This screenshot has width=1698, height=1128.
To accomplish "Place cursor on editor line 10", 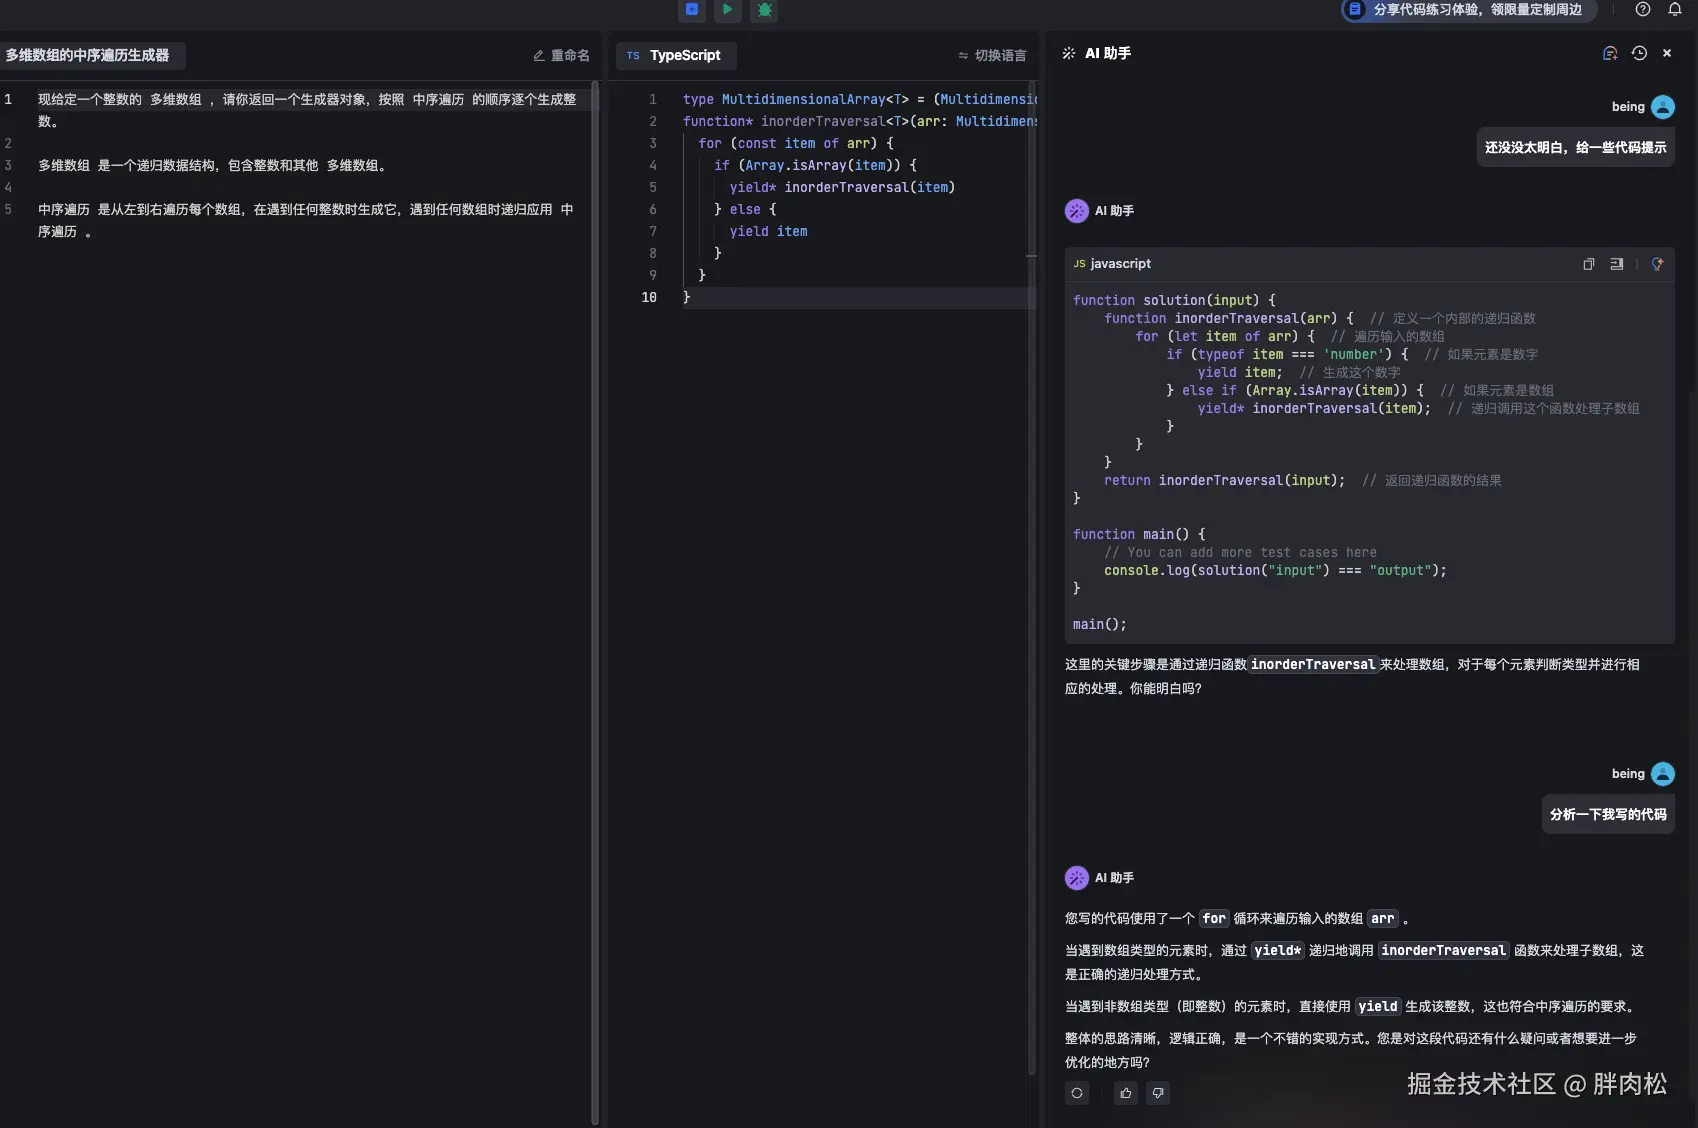I will (x=850, y=298).
